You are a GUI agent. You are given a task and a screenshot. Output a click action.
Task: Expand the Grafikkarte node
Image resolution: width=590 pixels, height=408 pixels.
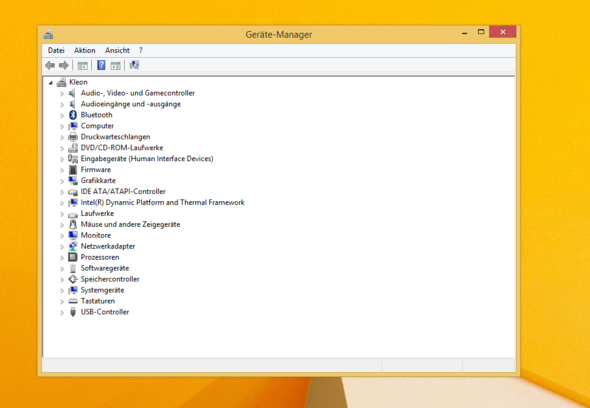62,181
